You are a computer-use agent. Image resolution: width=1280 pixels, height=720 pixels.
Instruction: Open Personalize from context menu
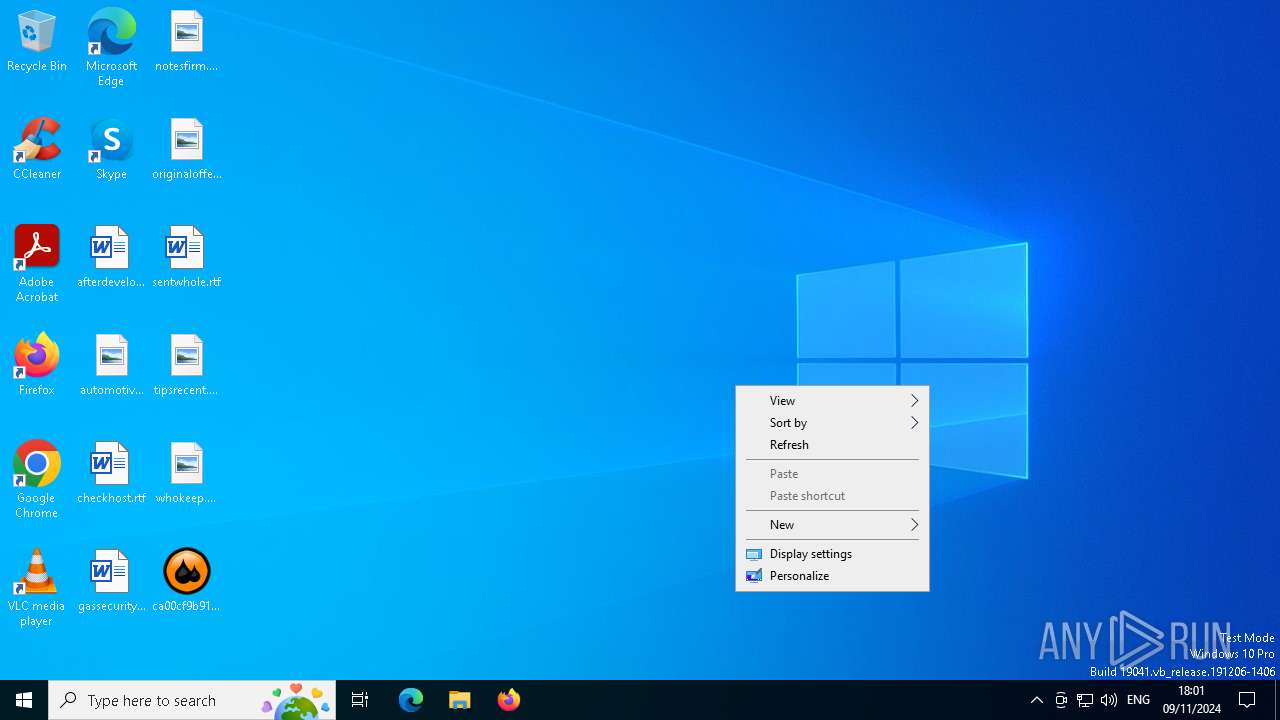[x=832, y=576]
